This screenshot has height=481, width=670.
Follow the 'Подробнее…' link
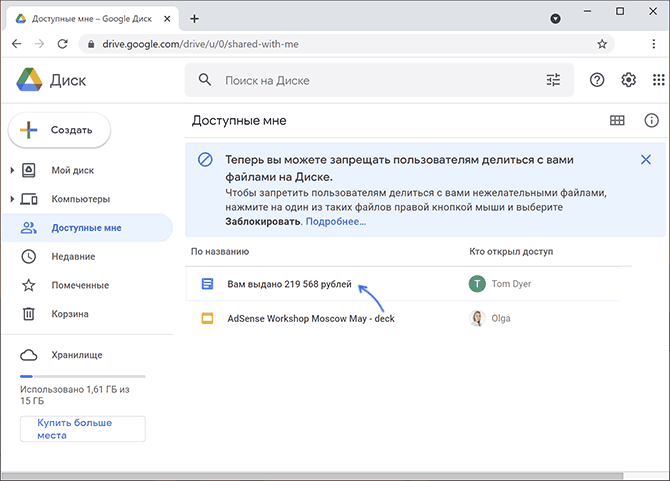[x=336, y=222]
